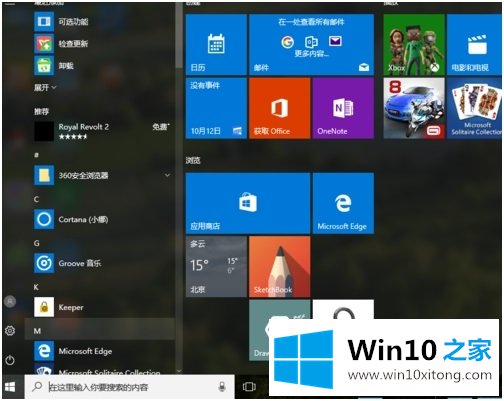Screen dimensions: 504x401
Task: Open the 卸载 app icon
Action: [44, 65]
